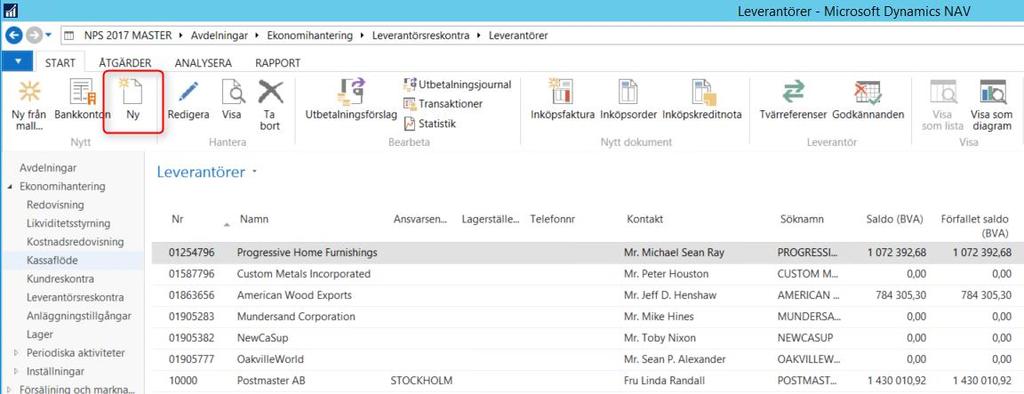Viewport: 1024px width, 394px height.
Task: Open the blue application menu dropdown
Action: (18, 61)
